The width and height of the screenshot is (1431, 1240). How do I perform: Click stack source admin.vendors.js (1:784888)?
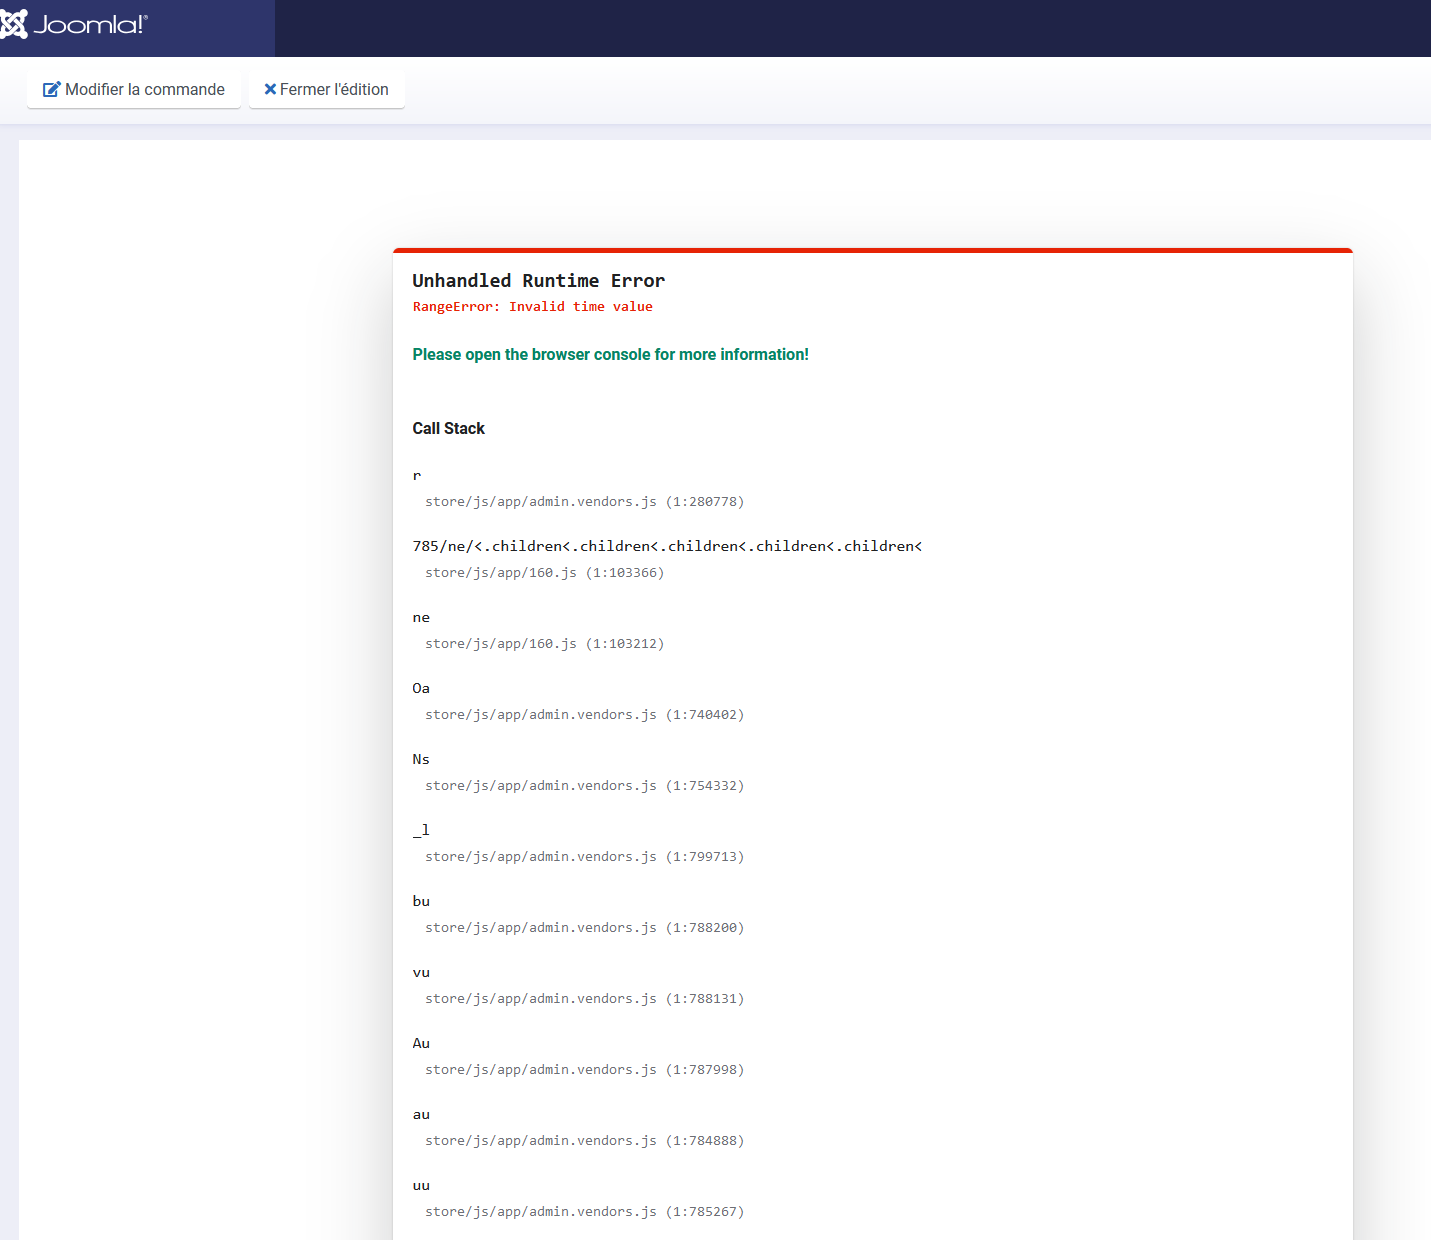pos(584,1141)
